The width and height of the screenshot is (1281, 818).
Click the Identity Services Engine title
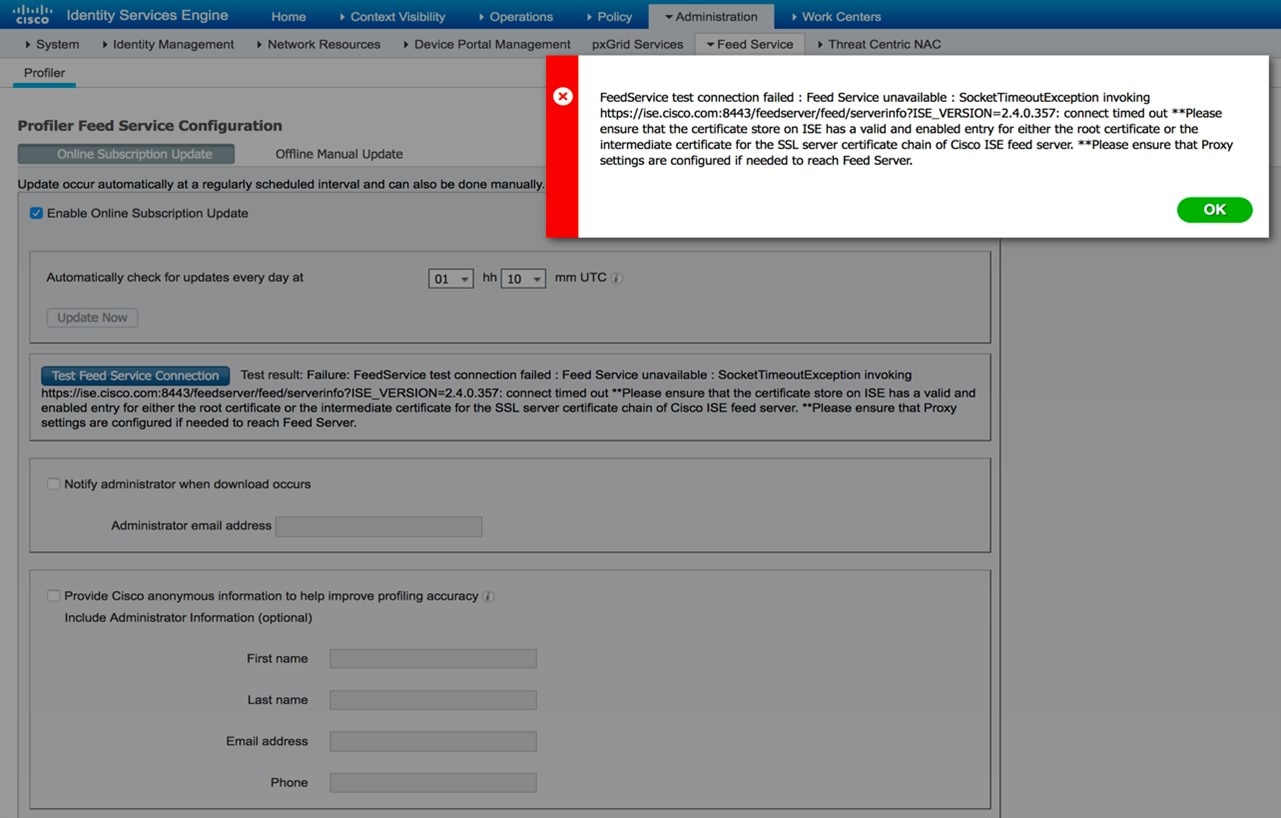tap(147, 15)
